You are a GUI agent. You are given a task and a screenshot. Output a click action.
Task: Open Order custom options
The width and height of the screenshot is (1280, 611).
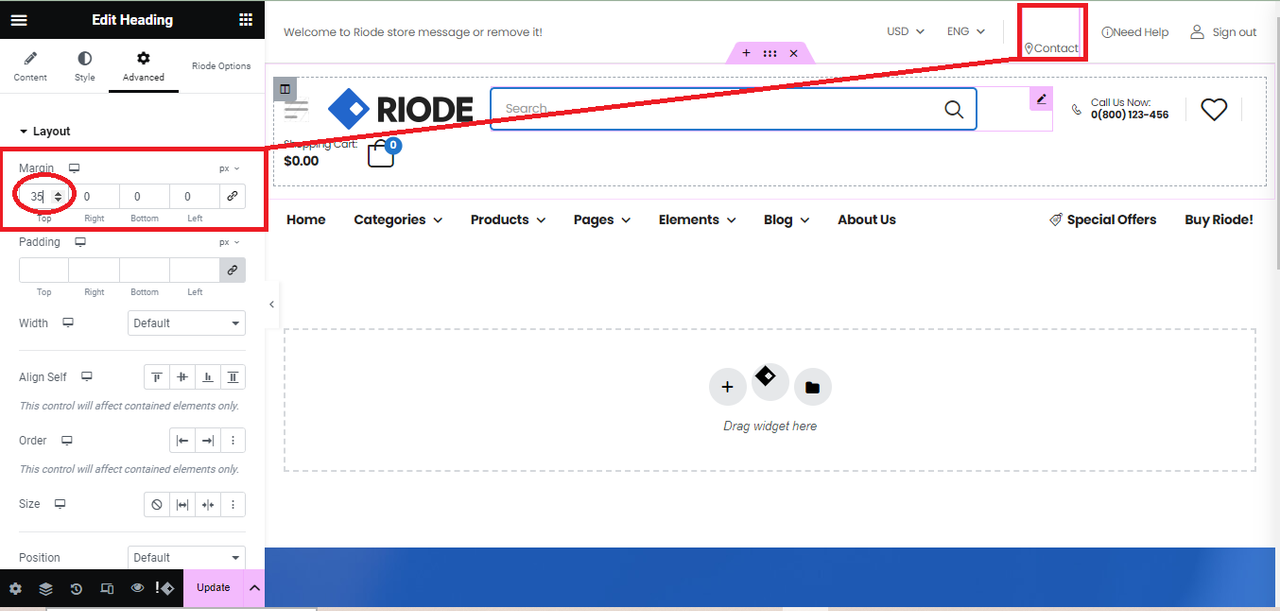tap(233, 440)
